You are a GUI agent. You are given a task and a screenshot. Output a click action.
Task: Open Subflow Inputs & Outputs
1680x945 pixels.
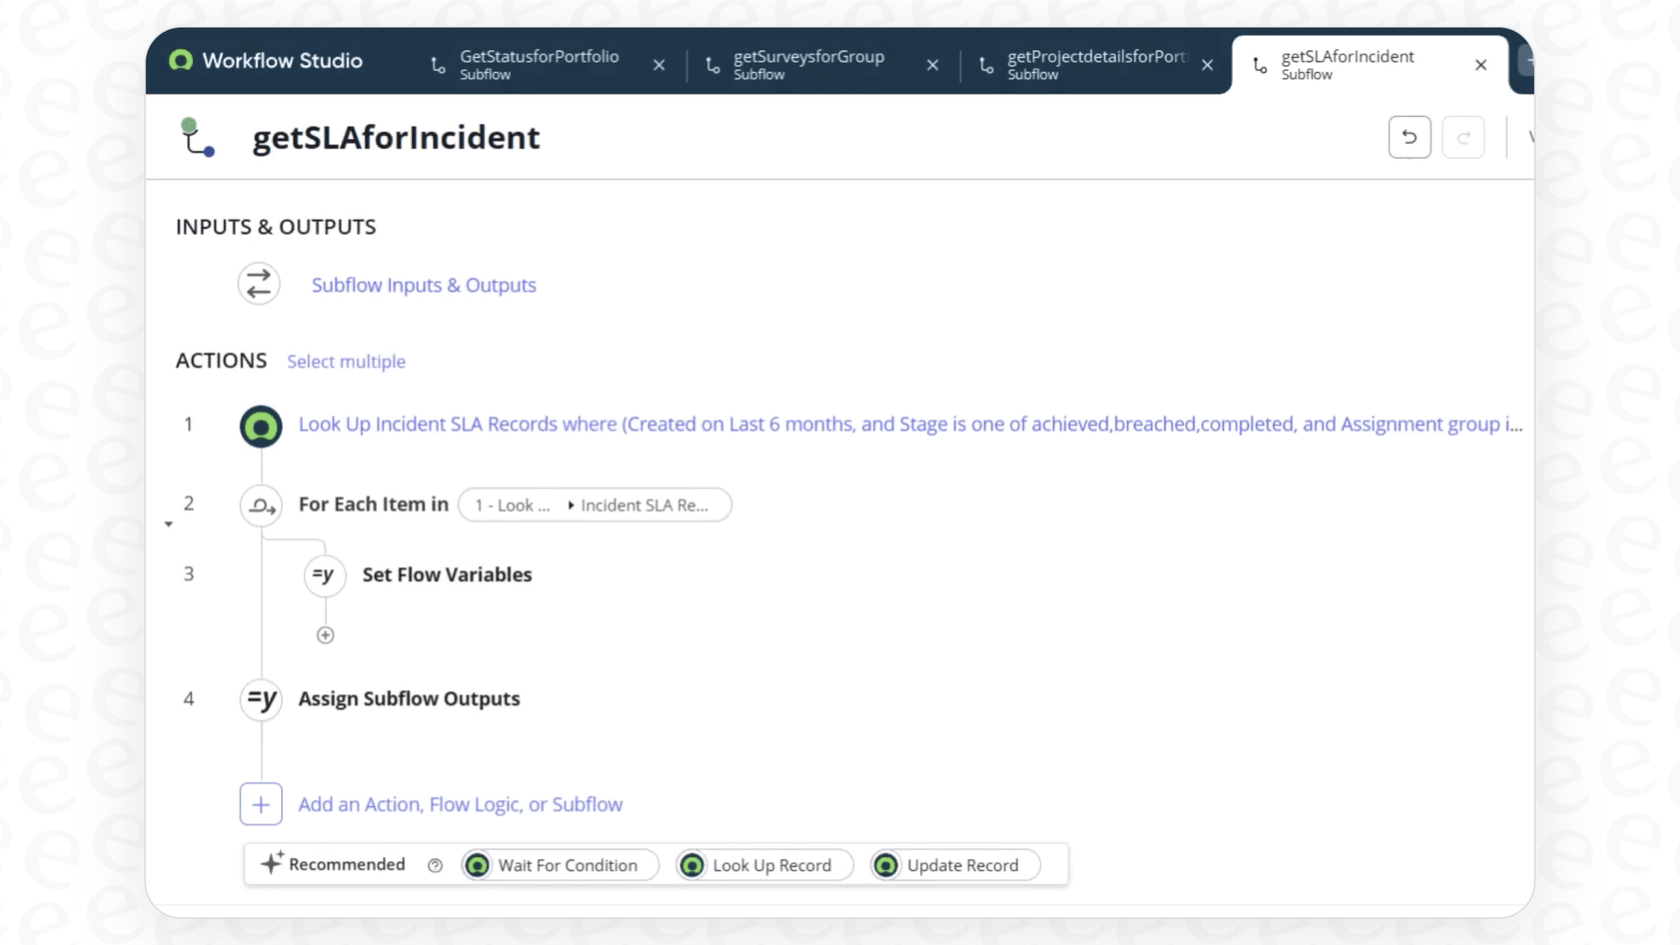point(423,285)
